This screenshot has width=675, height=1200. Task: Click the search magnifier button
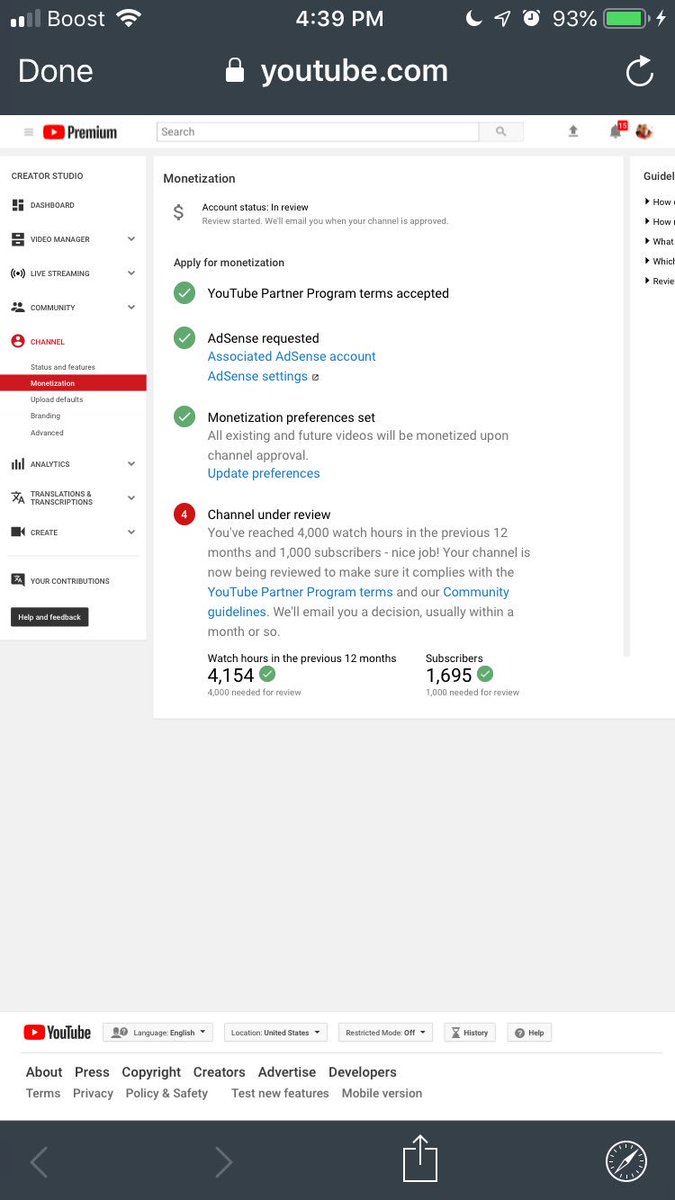tap(501, 132)
